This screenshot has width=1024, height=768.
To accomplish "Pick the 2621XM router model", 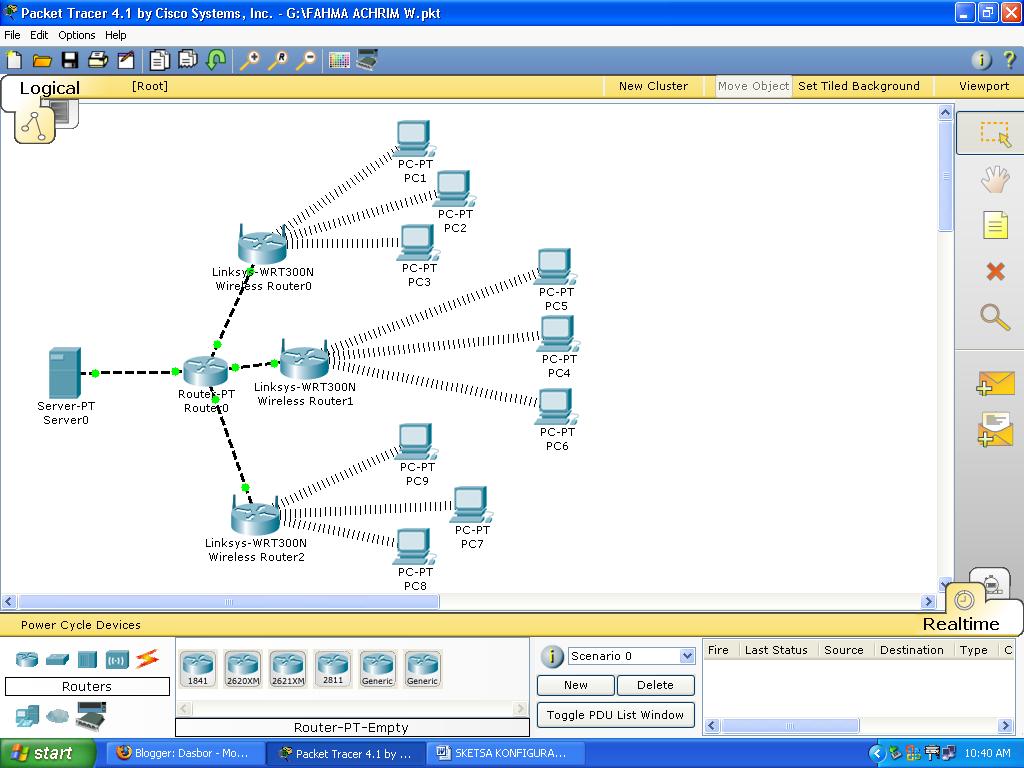I will [288, 669].
